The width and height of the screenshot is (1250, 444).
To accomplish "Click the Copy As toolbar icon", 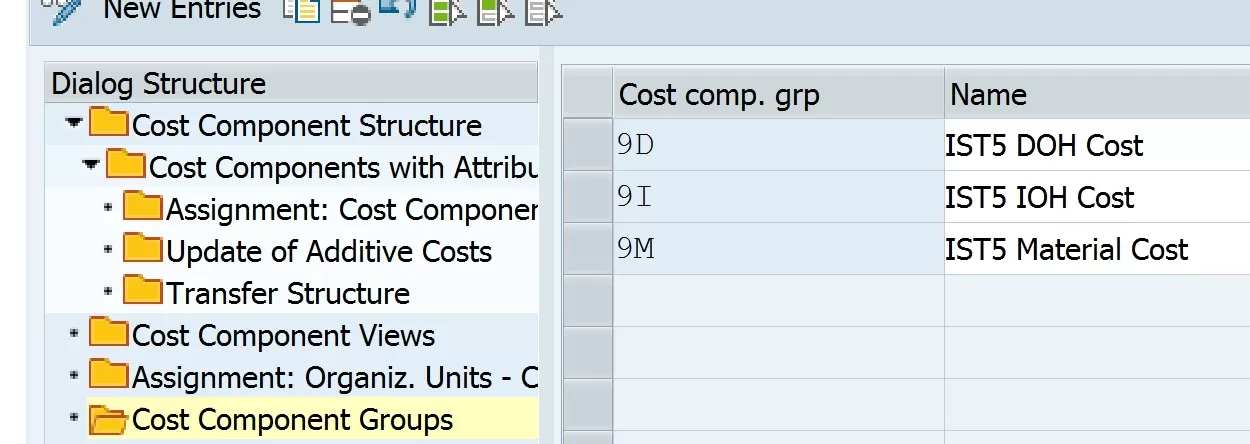I will 299,10.
